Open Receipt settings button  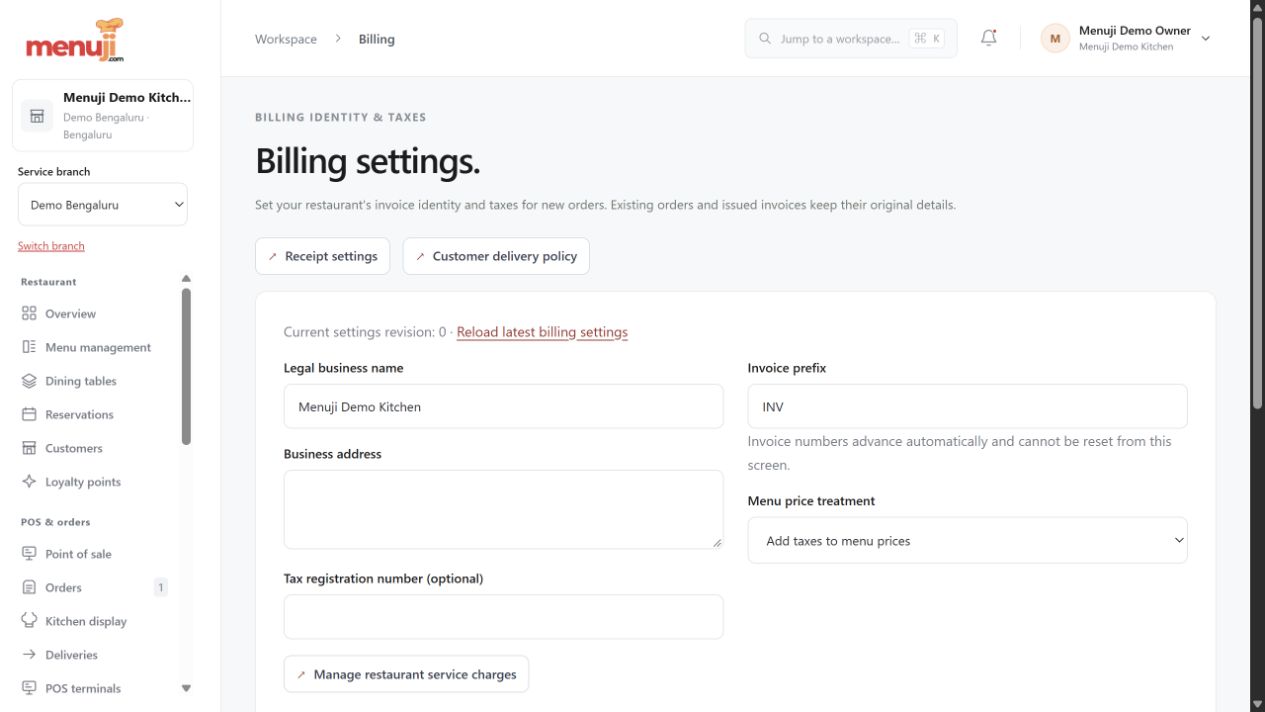322,256
